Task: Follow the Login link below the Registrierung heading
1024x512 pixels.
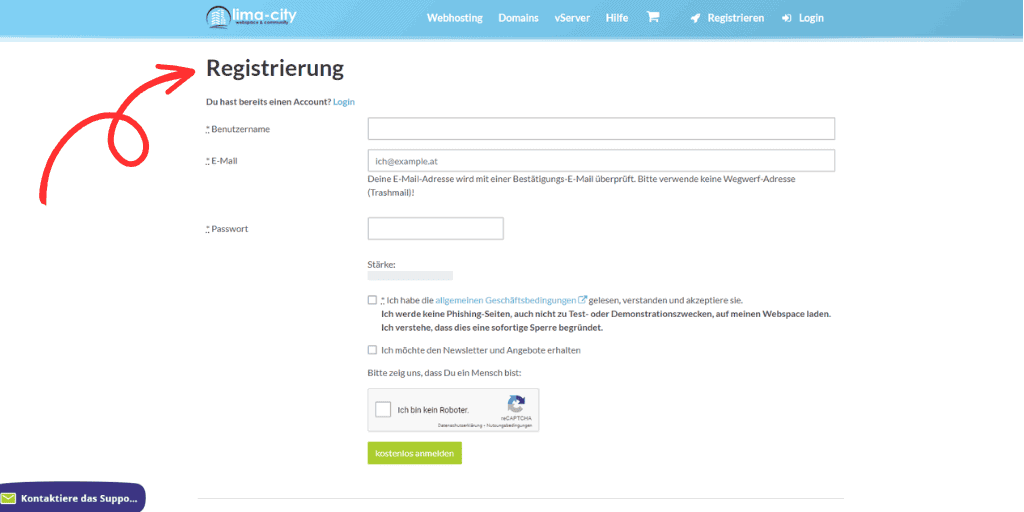Action: [344, 102]
